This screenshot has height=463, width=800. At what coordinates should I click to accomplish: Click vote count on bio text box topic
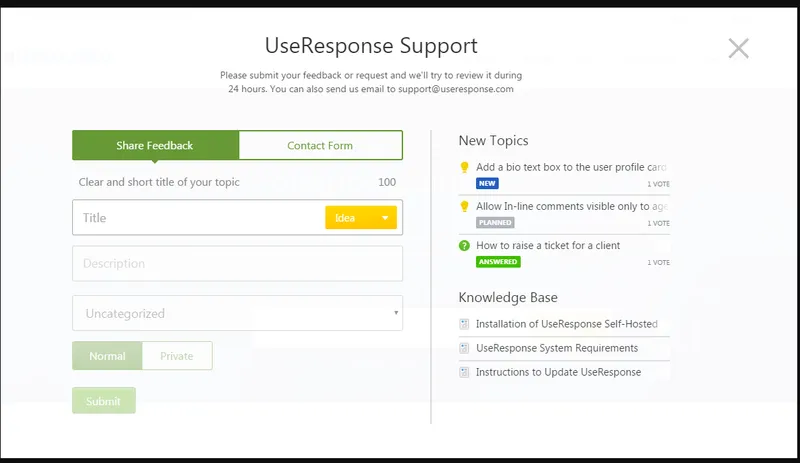[x=658, y=184]
